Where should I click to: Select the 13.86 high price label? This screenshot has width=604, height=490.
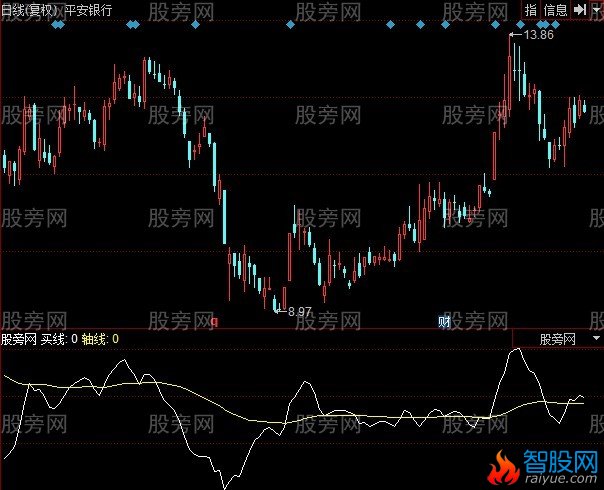(539, 35)
